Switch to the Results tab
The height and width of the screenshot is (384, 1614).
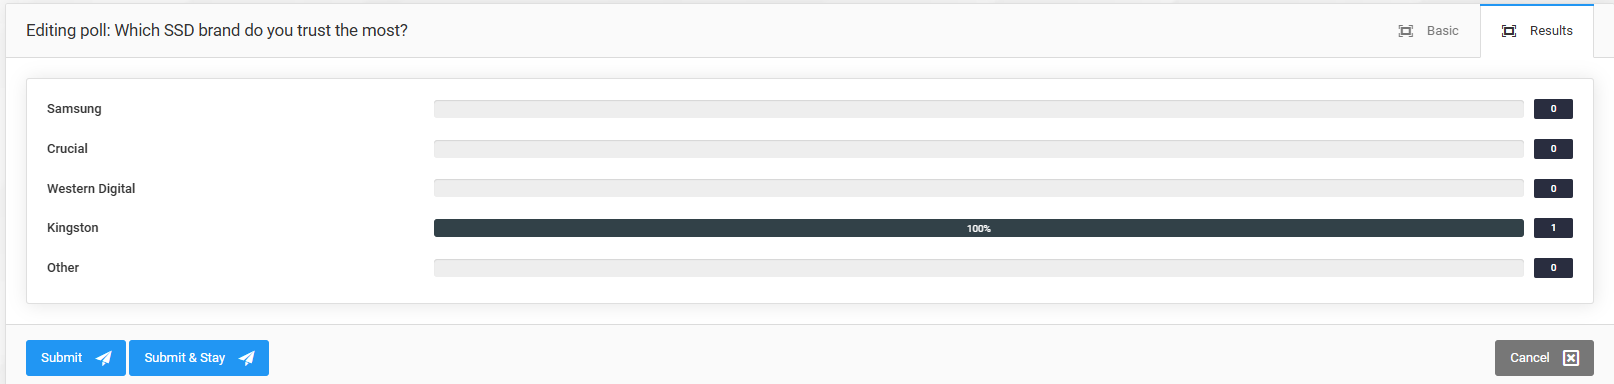pyautogui.click(x=1537, y=31)
